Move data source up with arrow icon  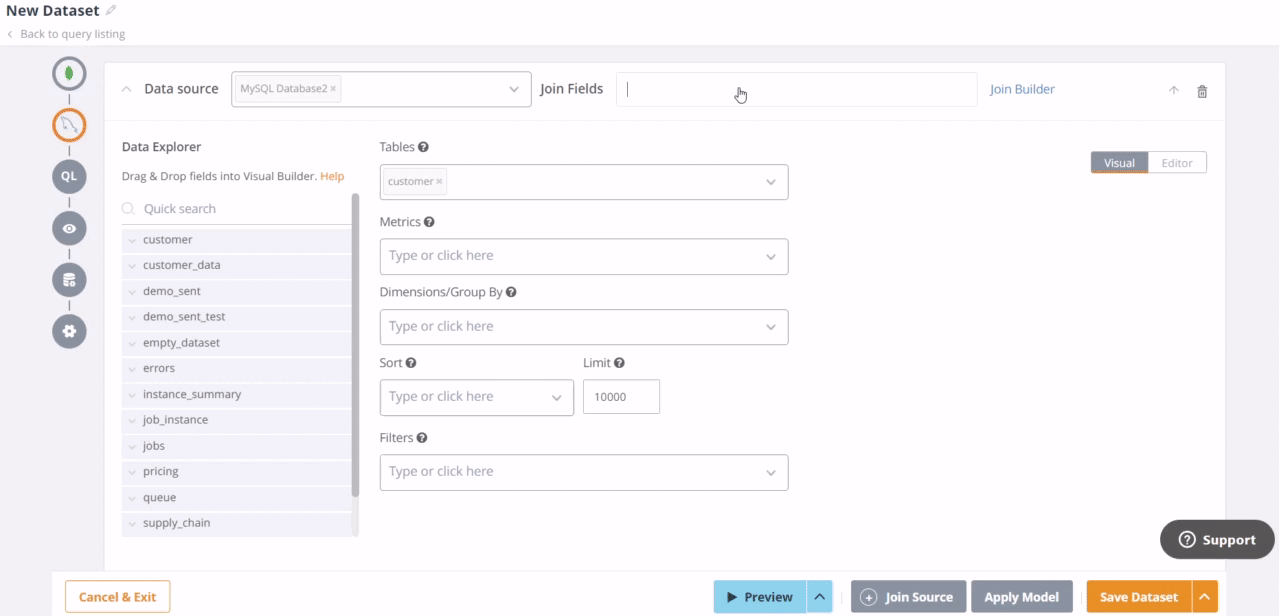pos(1174,90)
